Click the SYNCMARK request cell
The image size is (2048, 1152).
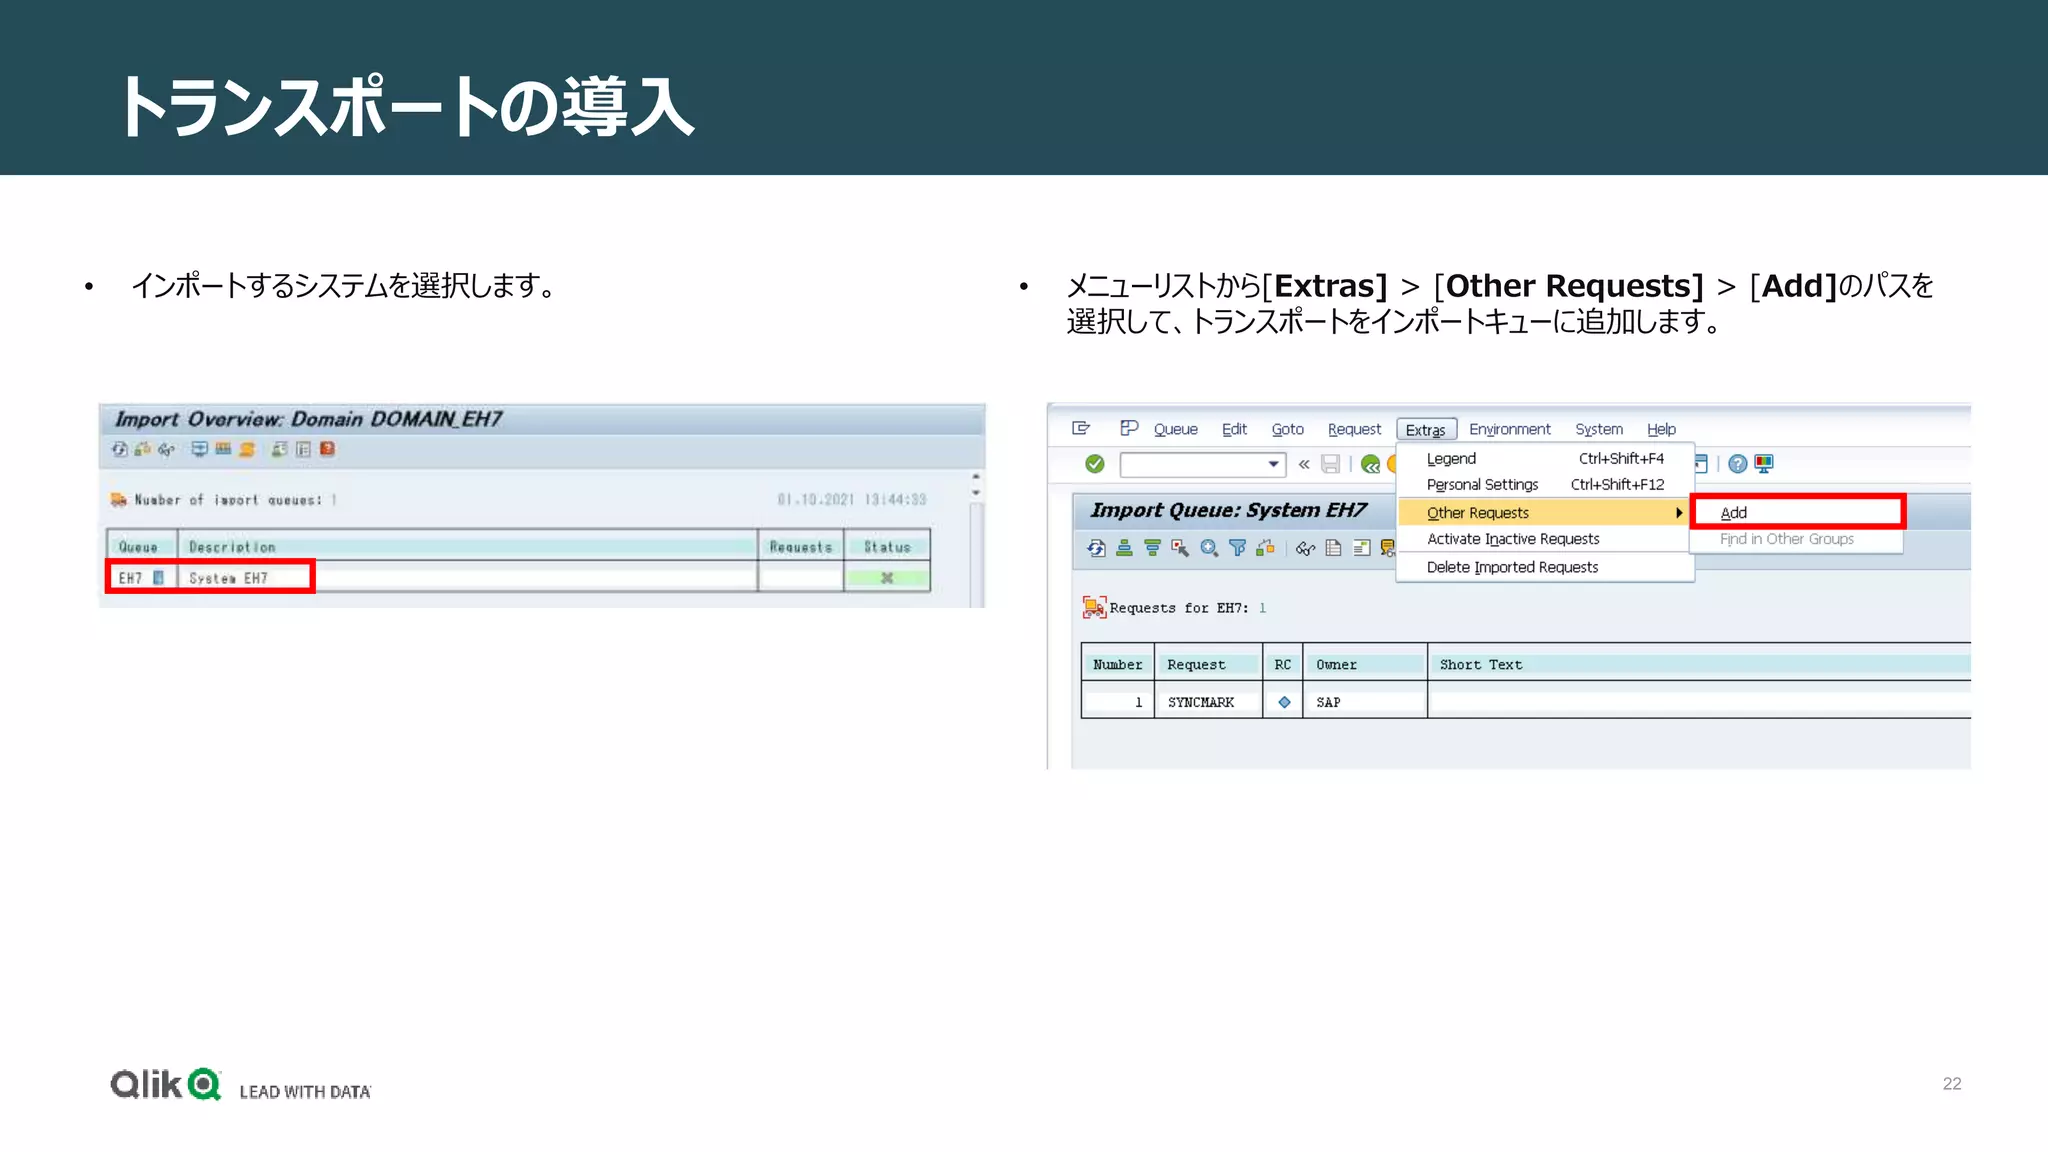point(1201,702)
